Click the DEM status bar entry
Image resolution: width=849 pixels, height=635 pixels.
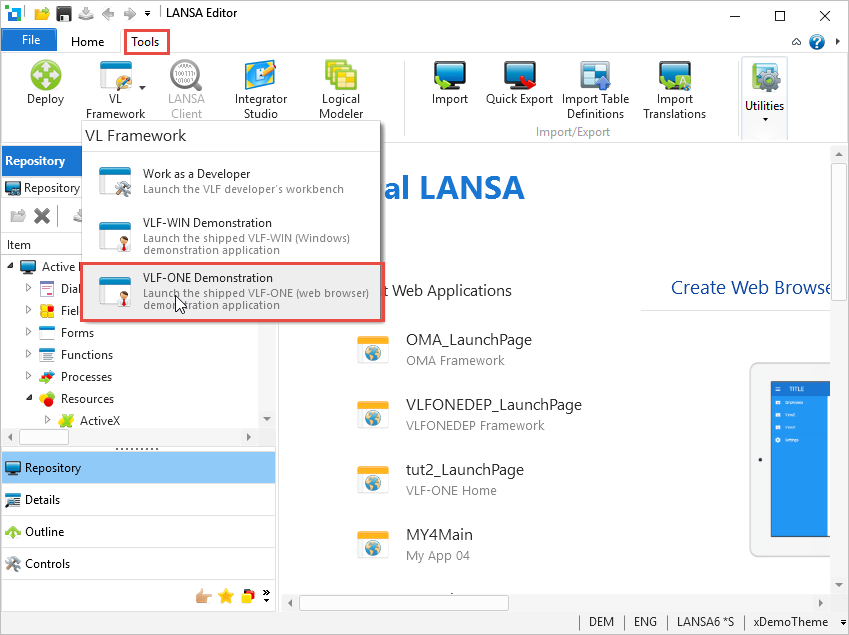pos(601,622)
